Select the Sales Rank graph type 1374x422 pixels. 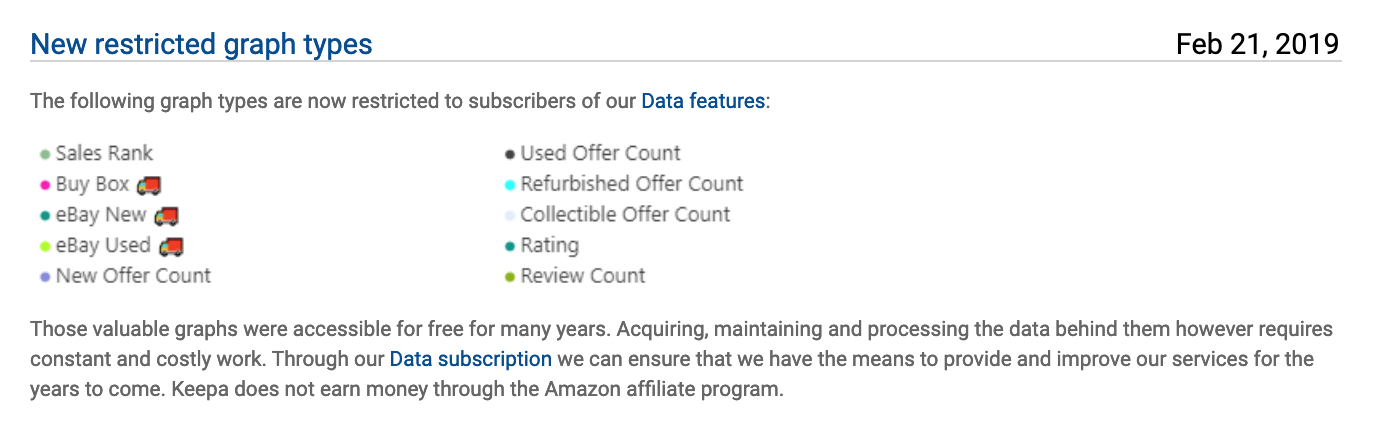(104, 153)
